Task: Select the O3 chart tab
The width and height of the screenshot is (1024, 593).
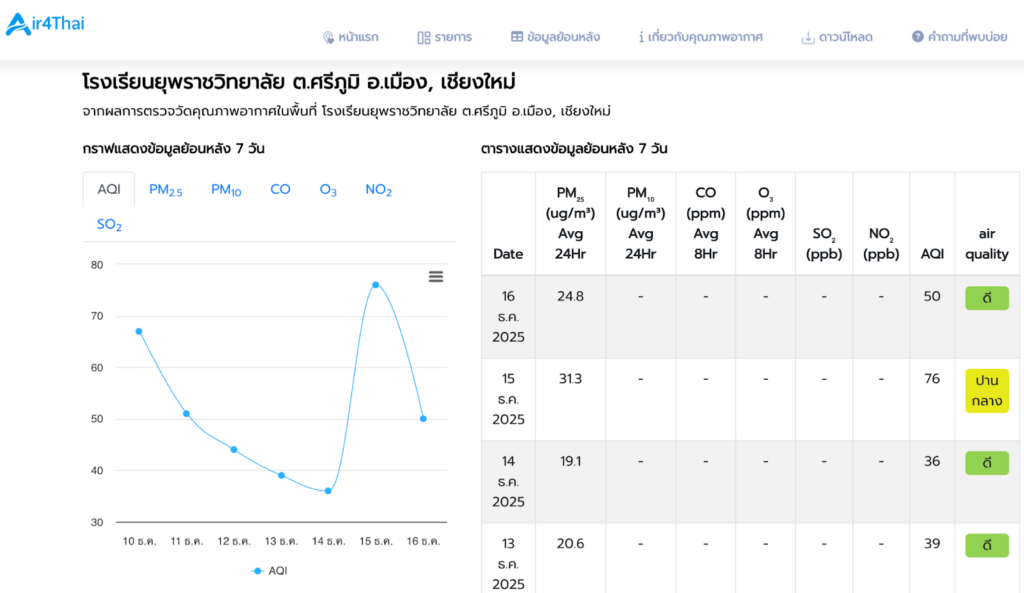Action: (328, 190)
